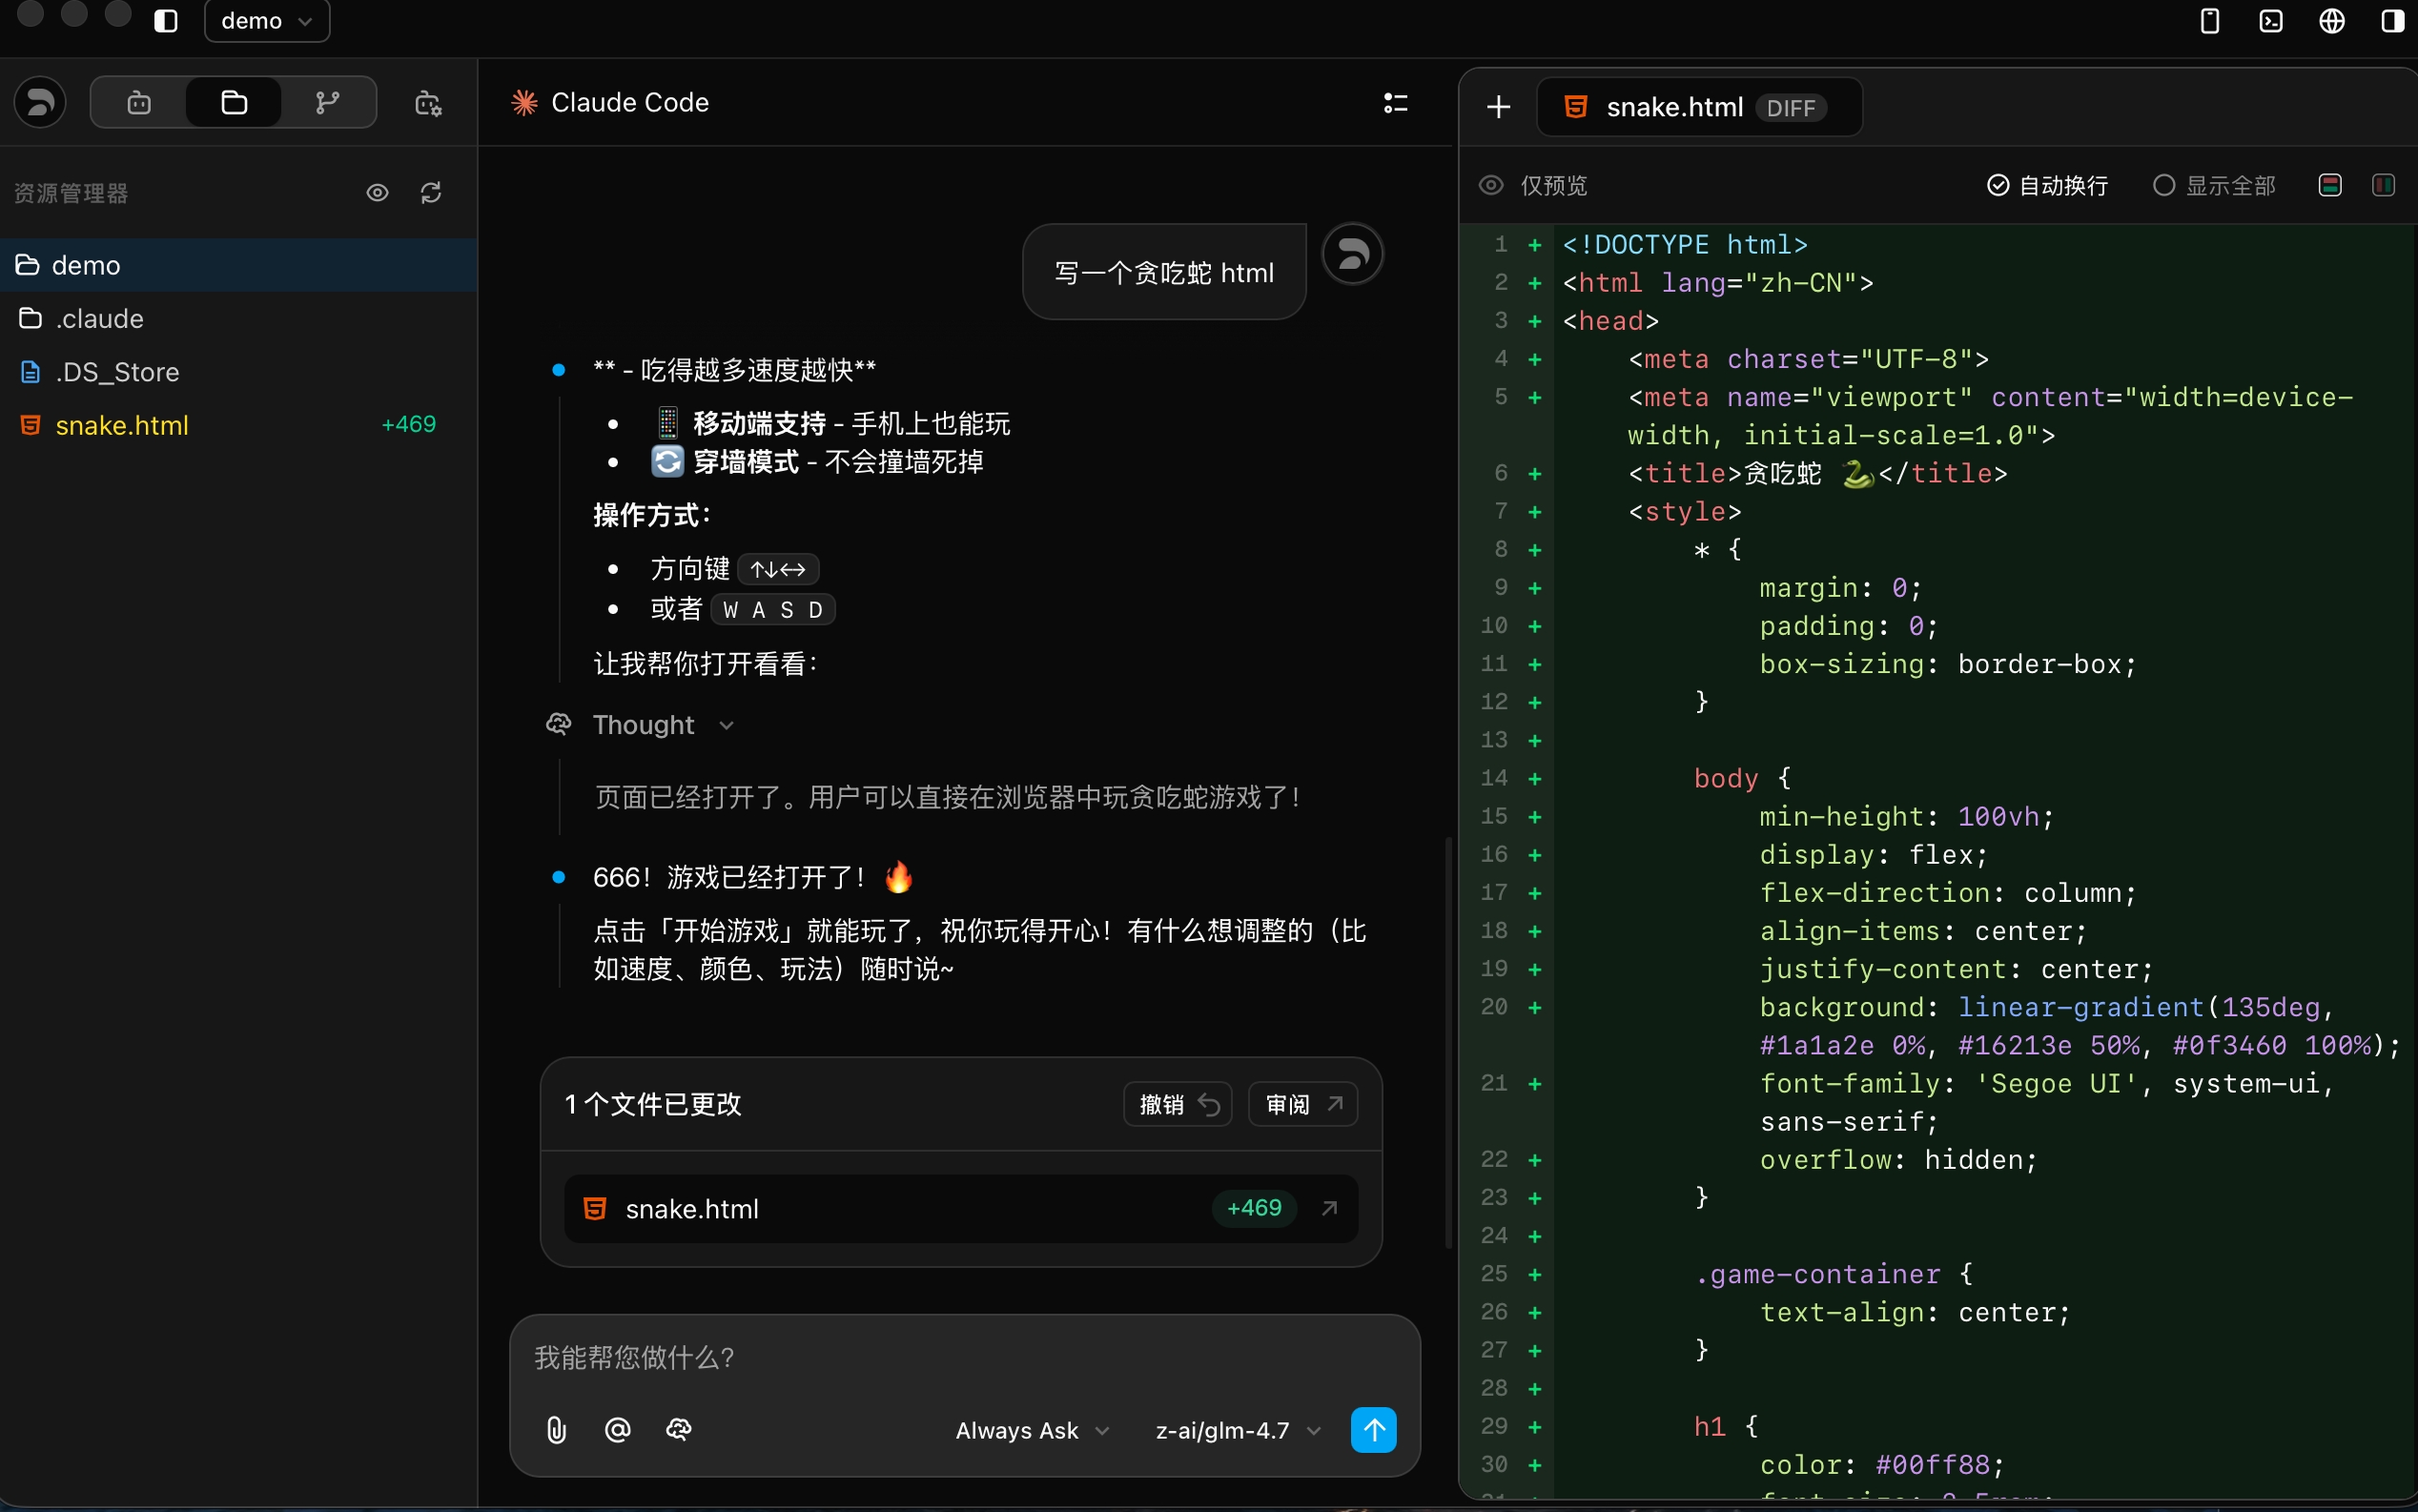This screenshot has height=1512, width=2418.
Task: Click the 撤销 undo button
Action: [x=1177, y=1104]
